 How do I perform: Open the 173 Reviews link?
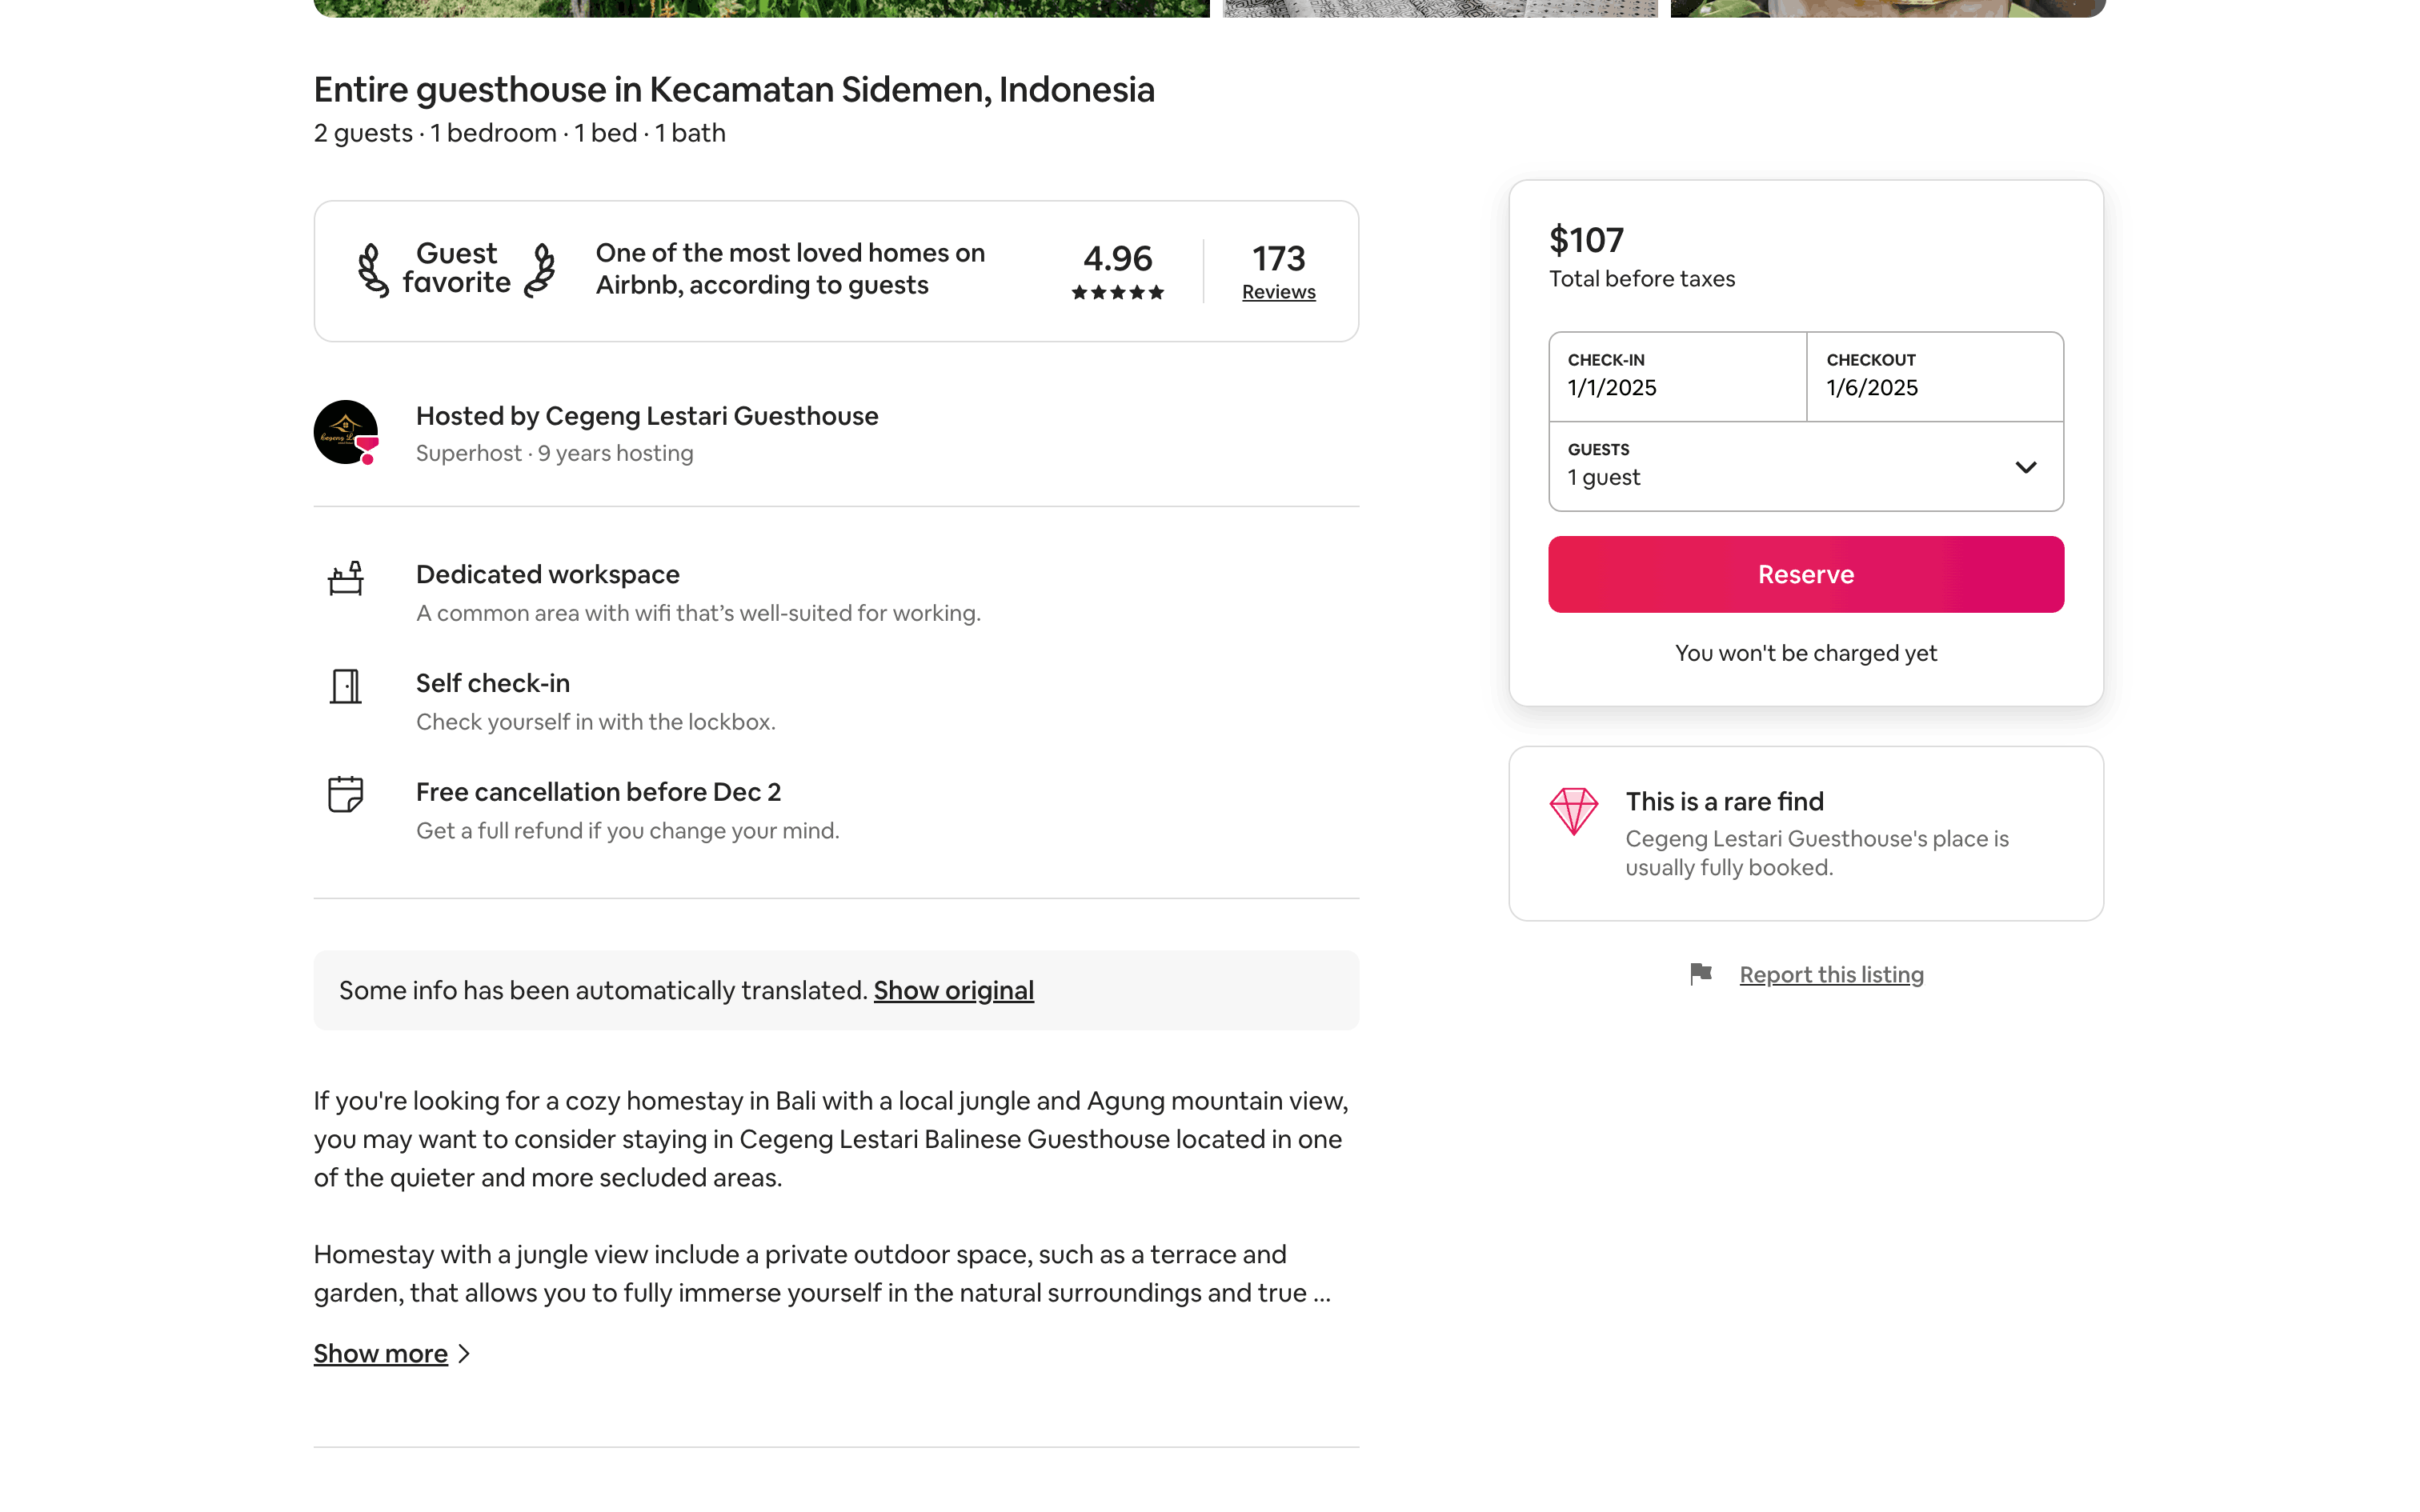(1278, 292)
